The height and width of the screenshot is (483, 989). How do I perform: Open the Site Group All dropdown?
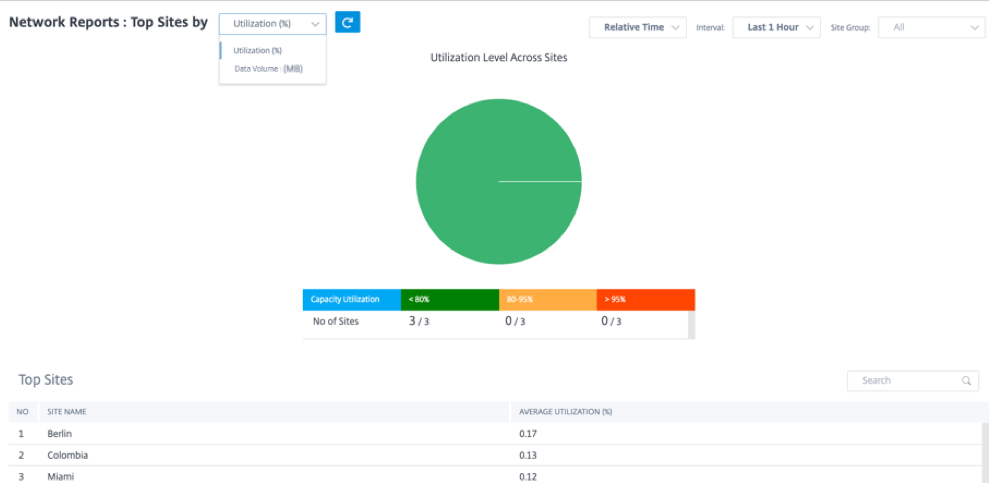tap(931, 28)
